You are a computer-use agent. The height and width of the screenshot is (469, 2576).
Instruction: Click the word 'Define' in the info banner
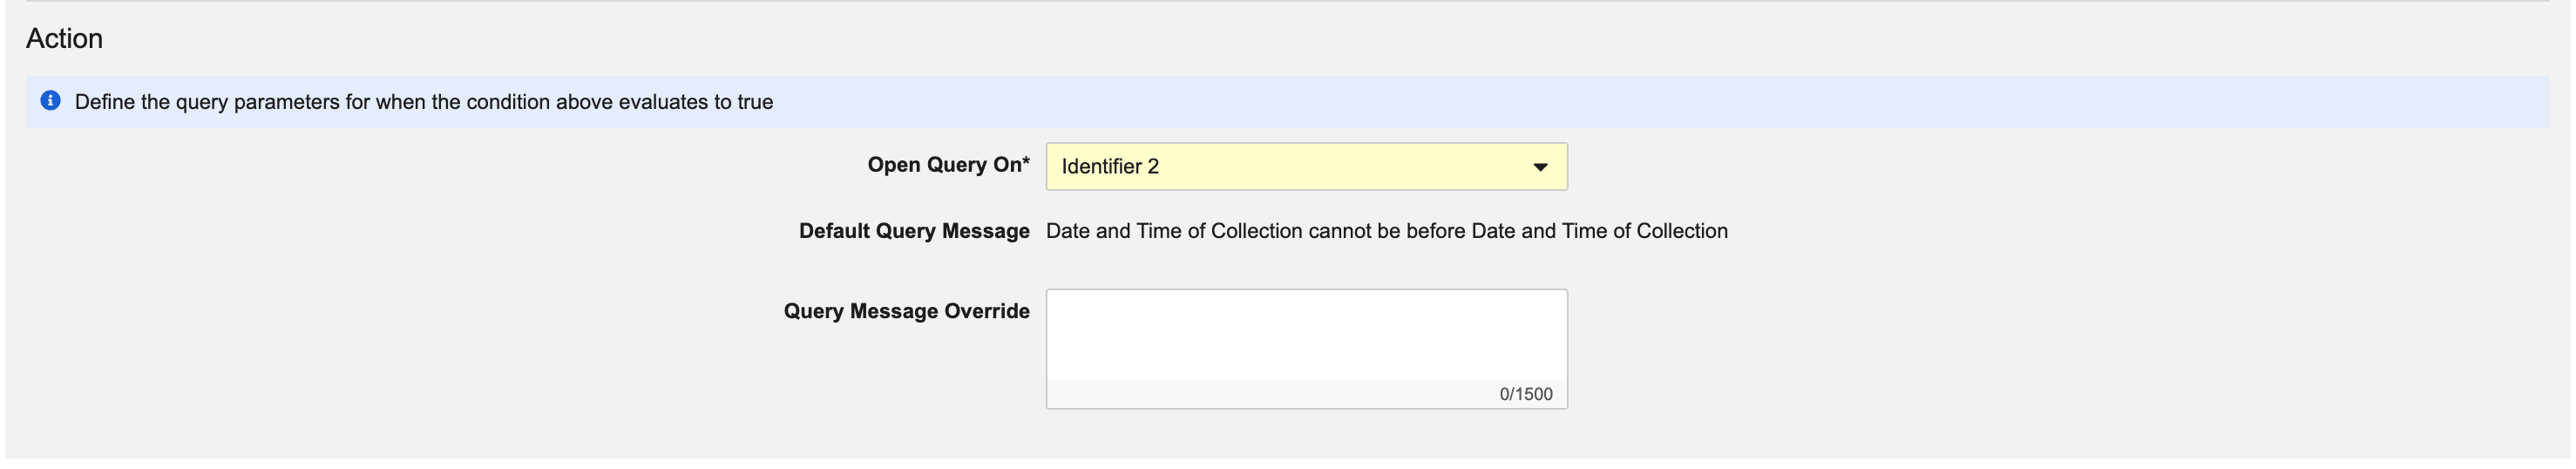[104, 102]
